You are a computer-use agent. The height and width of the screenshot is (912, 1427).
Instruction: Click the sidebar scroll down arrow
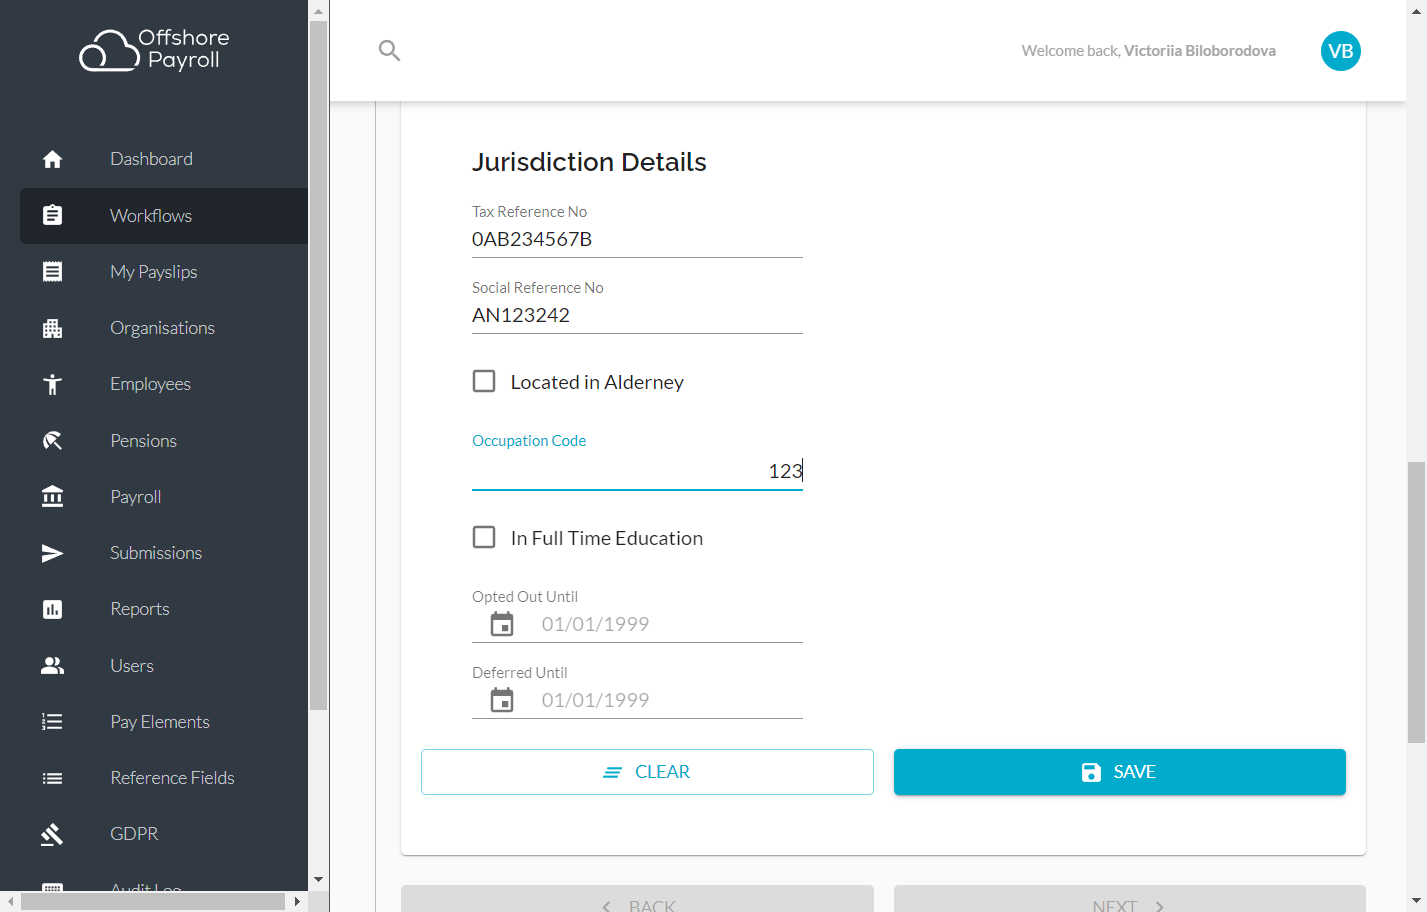[318, 880]
